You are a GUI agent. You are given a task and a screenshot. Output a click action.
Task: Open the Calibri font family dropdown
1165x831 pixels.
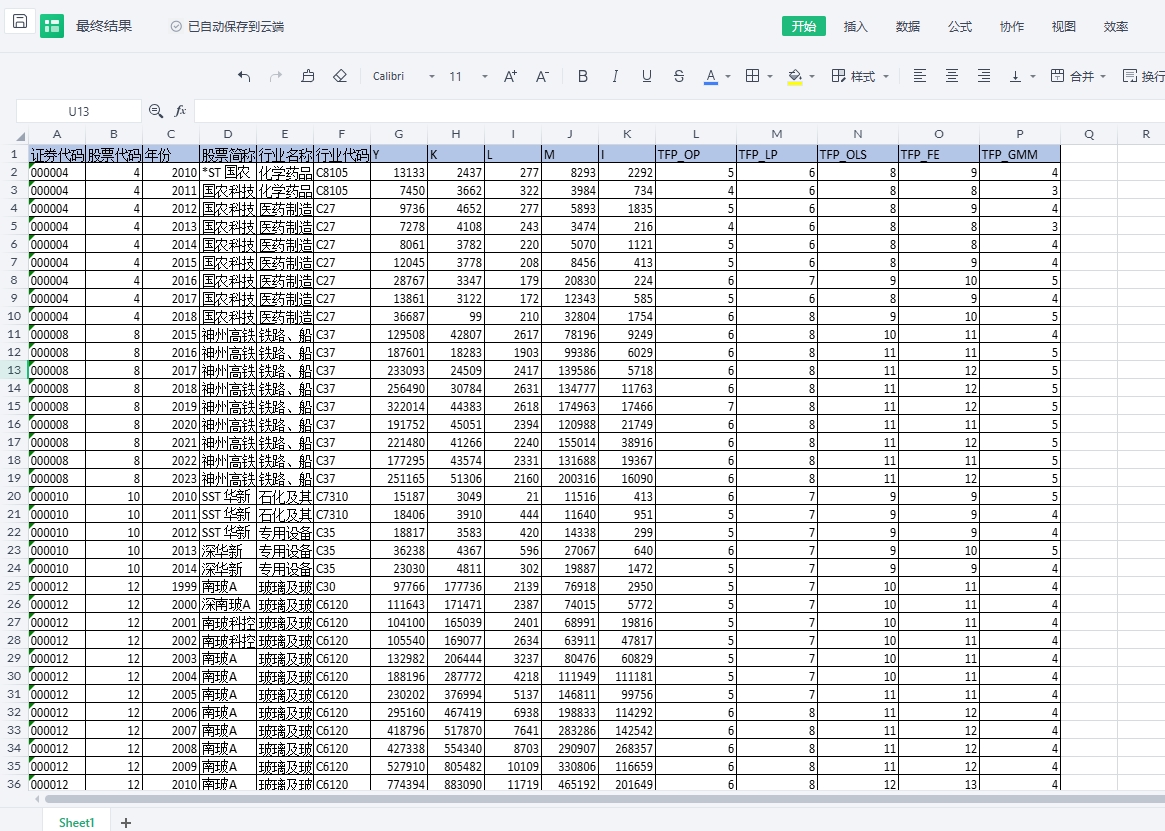point(404,76)
